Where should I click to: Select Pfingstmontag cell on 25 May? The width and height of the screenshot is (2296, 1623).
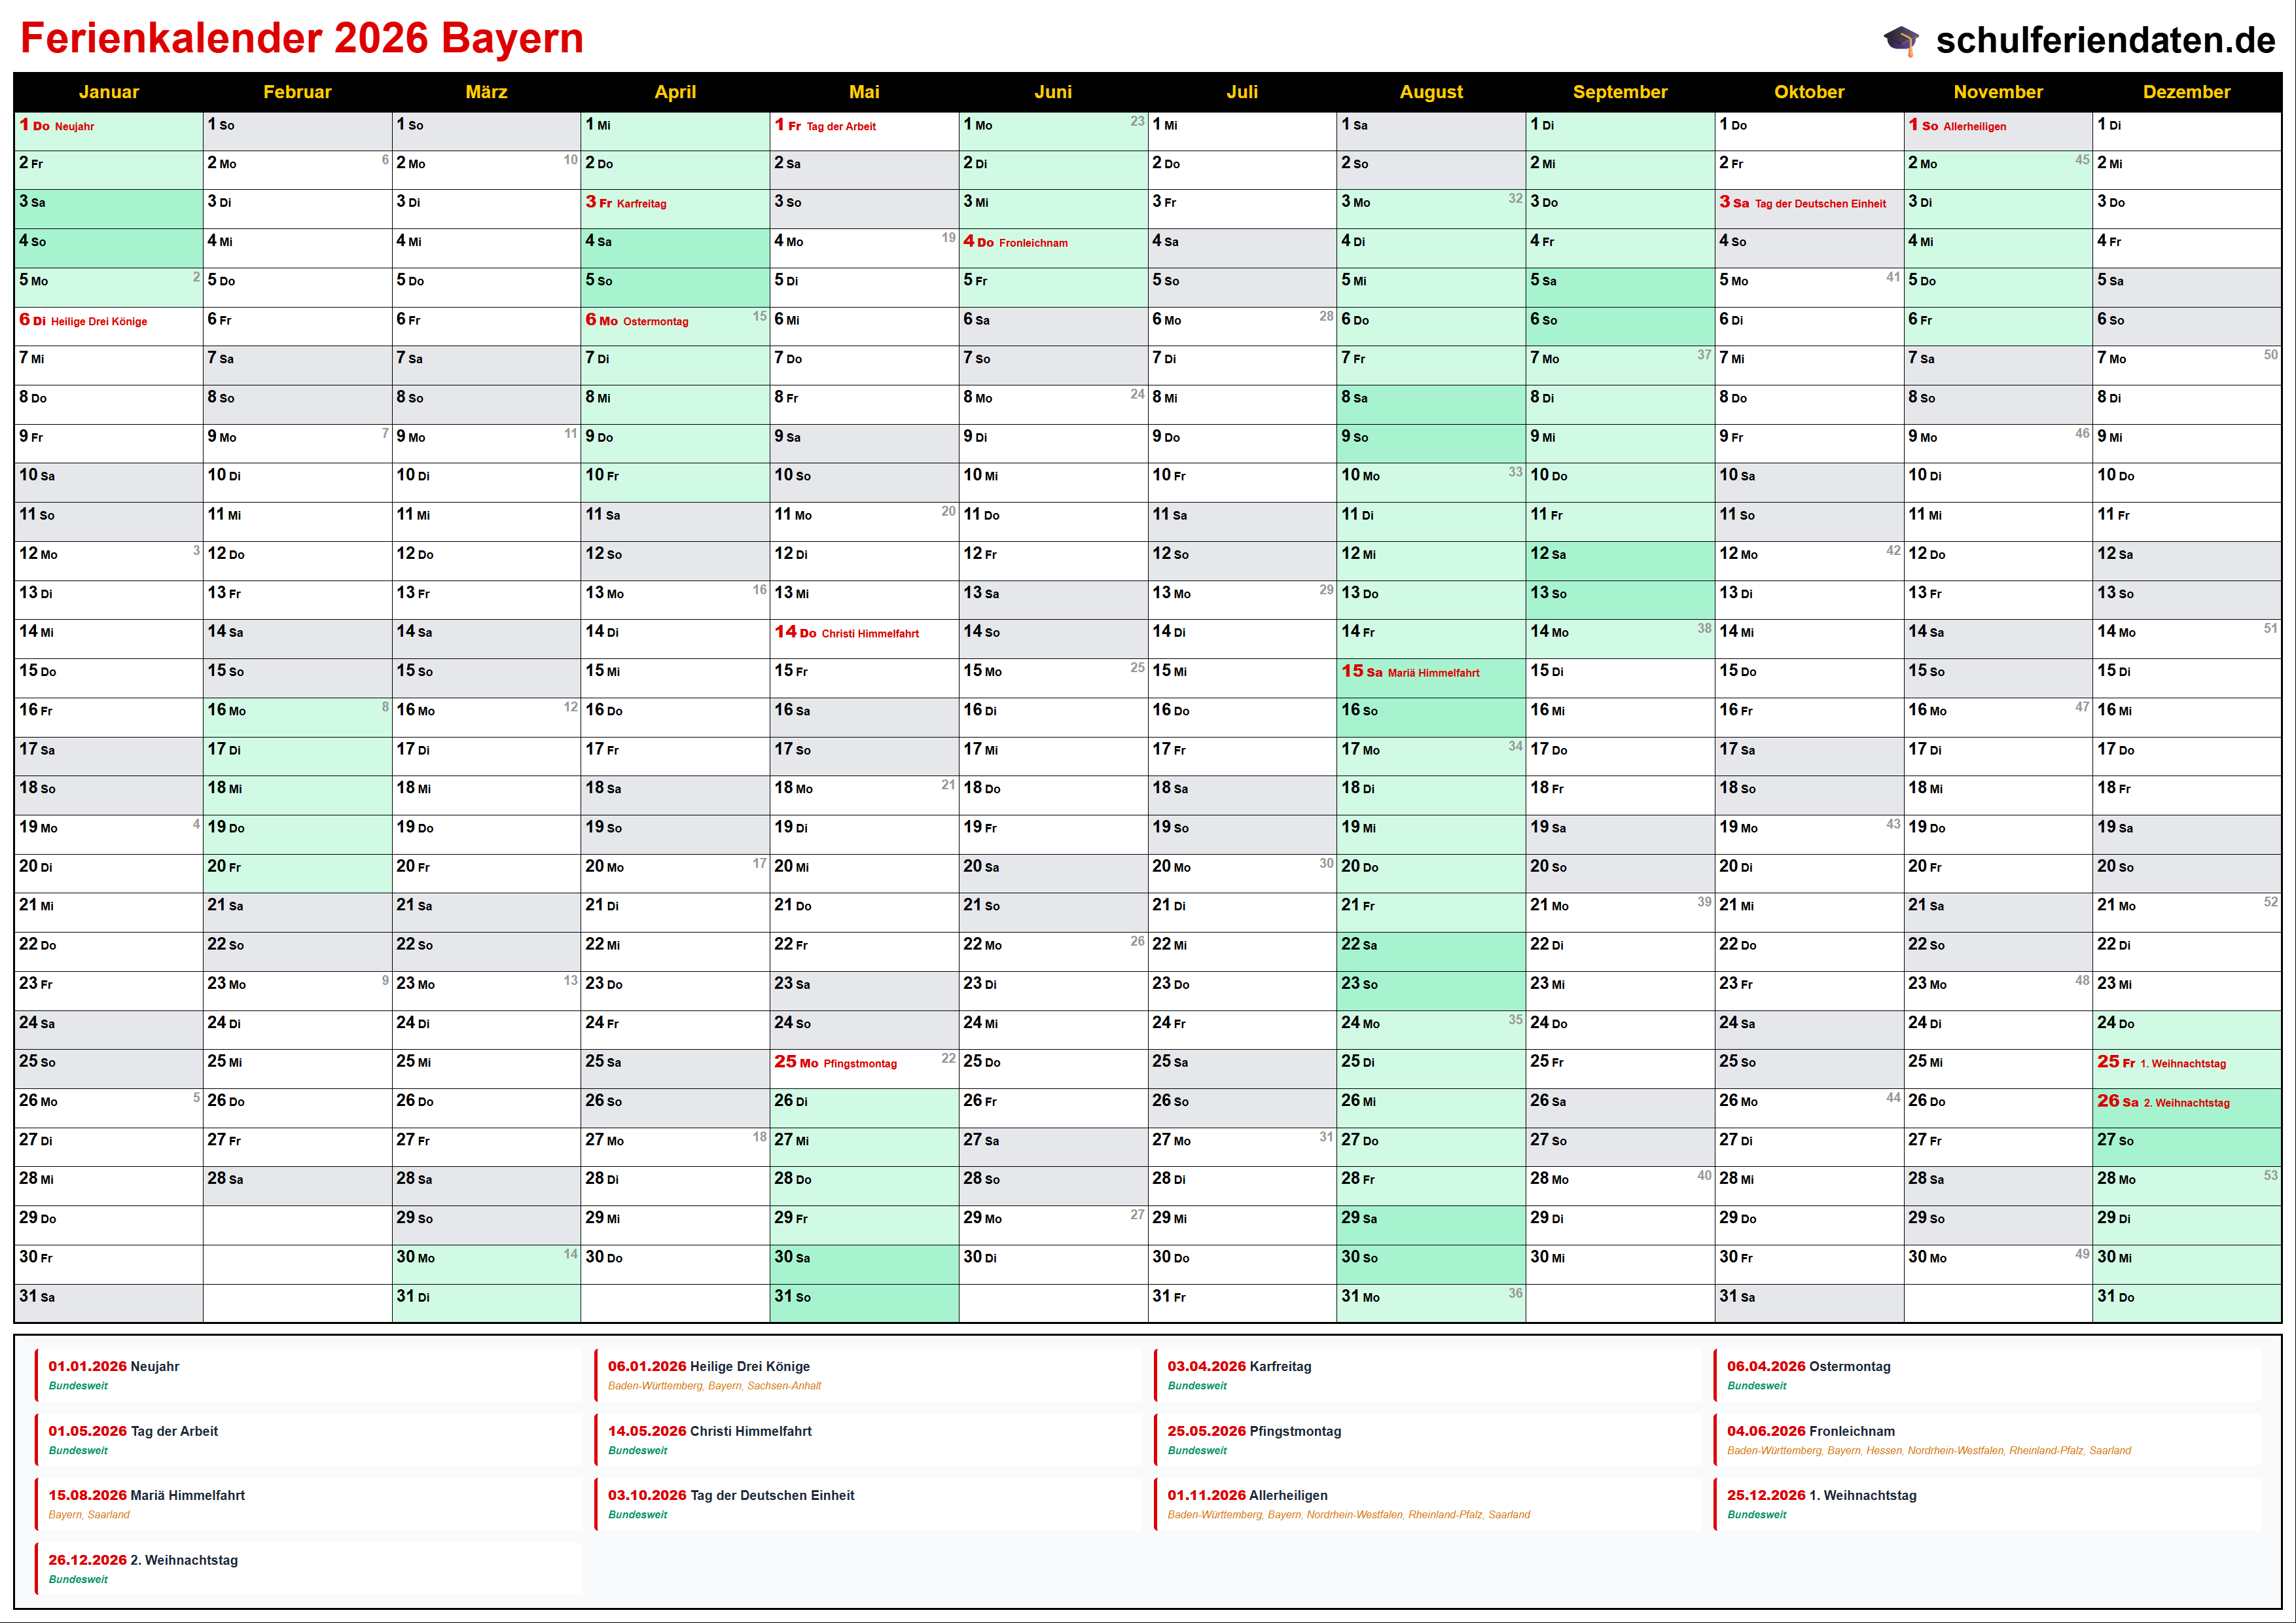(x=859, y=1063)
